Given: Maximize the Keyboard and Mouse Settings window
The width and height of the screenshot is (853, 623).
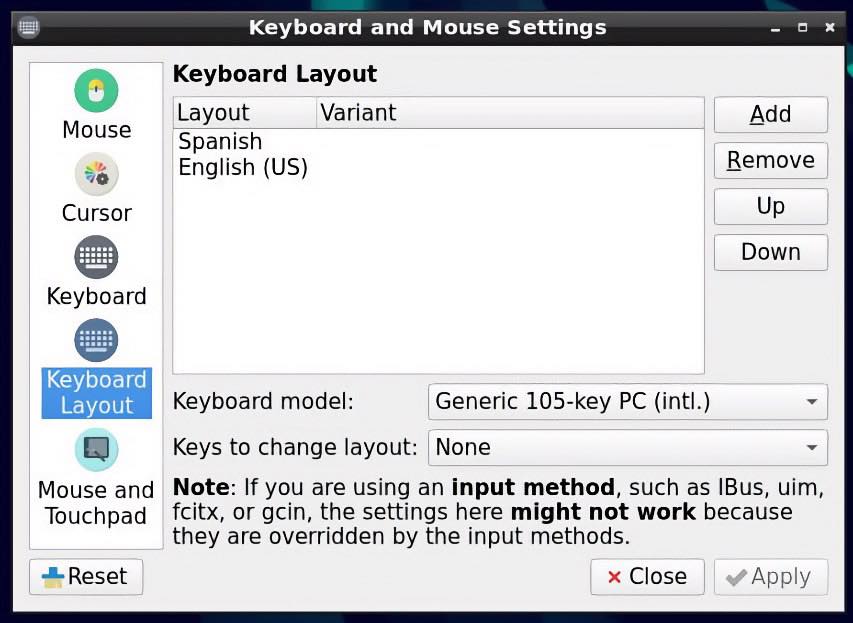Looking at the screenshot, I should click(x=802, y=27).
